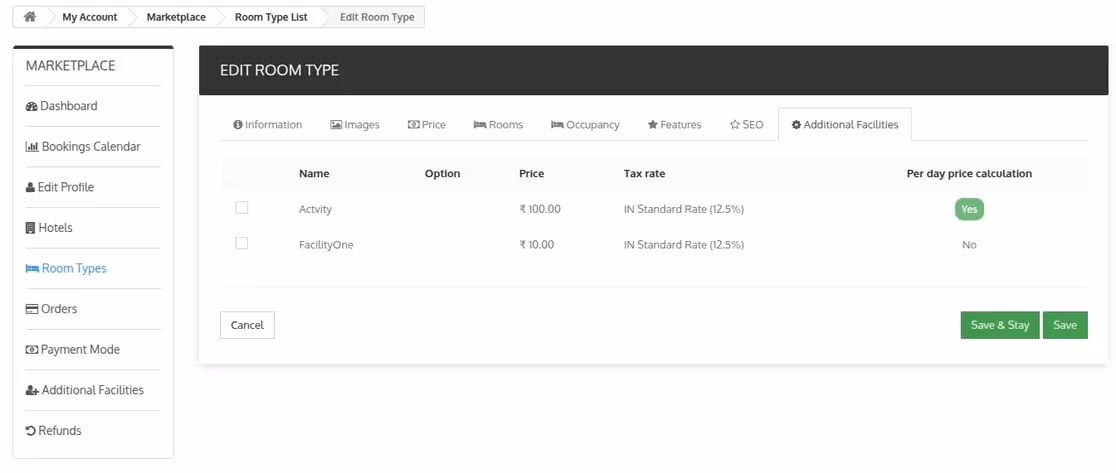
Task: Click Actvity's IN Standard Rate (12.5%) cell
Action: (684, 209)
